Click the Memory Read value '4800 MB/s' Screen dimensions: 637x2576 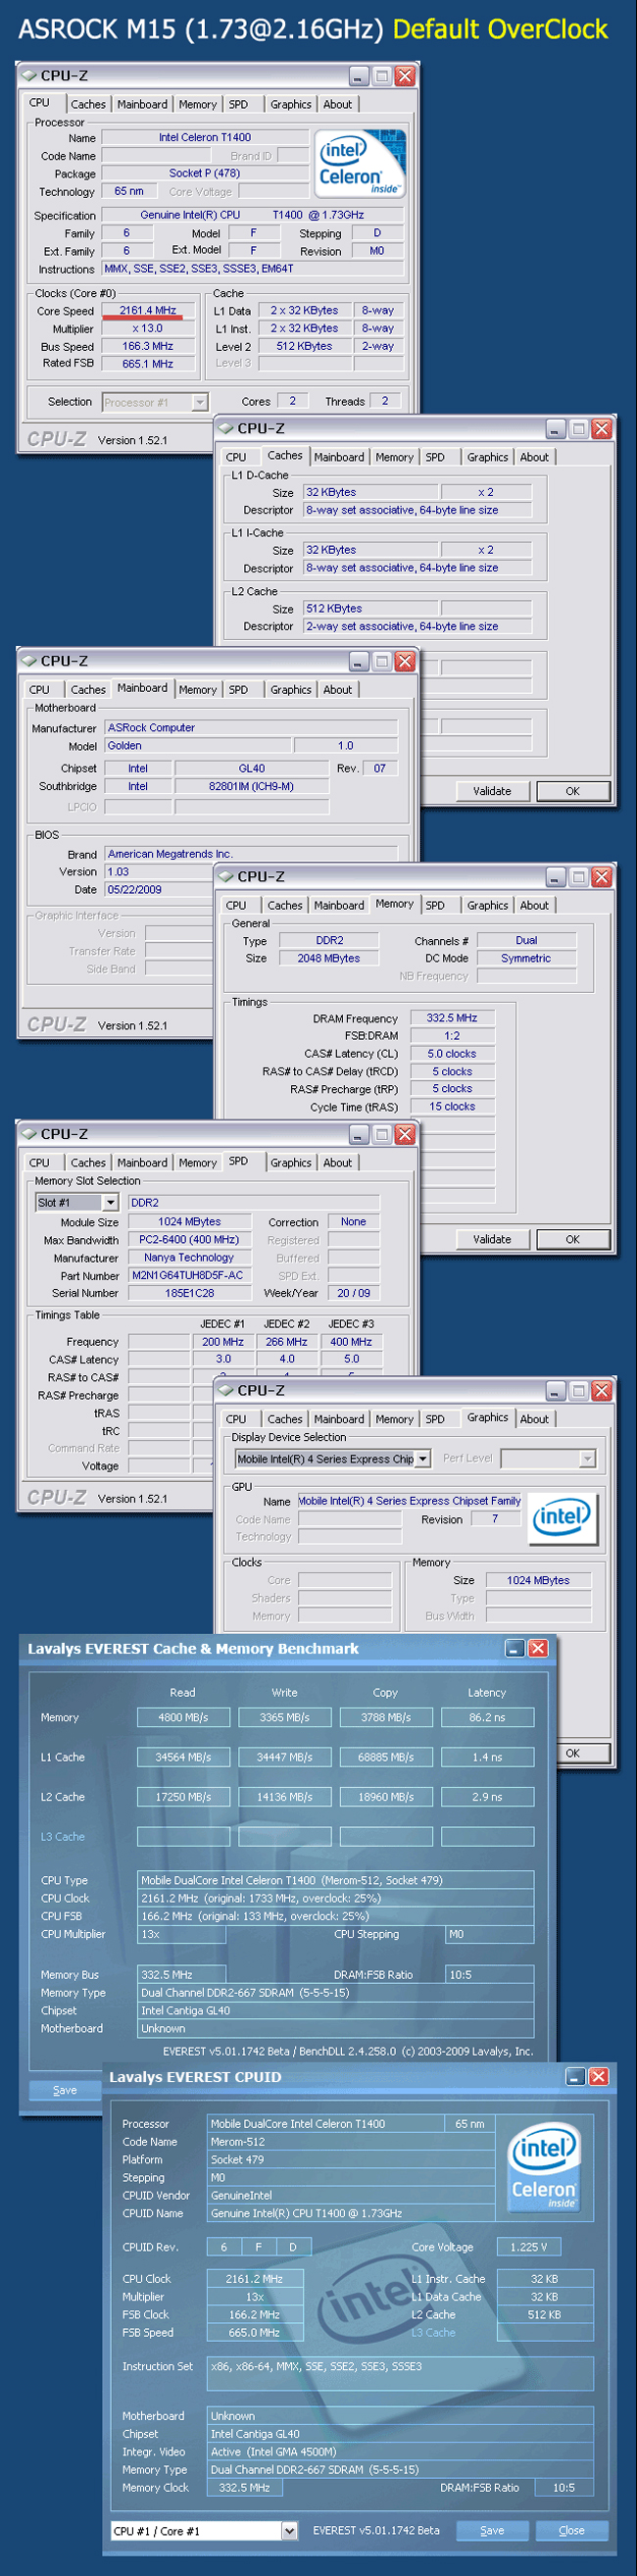pyautogui.click(x=183, y=1718)
